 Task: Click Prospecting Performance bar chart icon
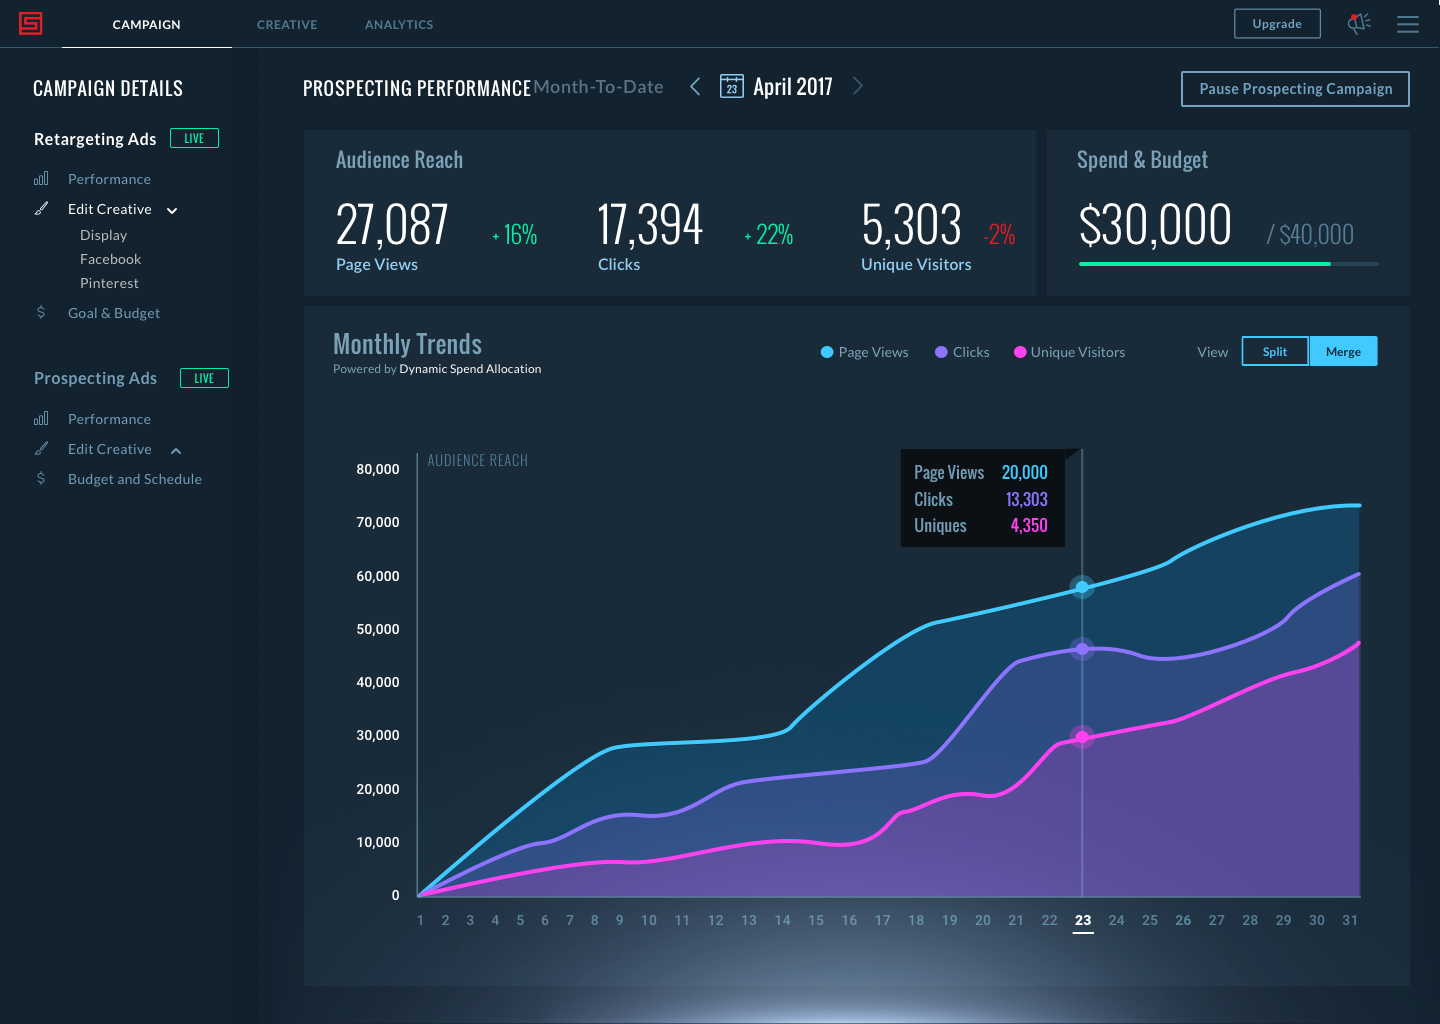(41, 419)
